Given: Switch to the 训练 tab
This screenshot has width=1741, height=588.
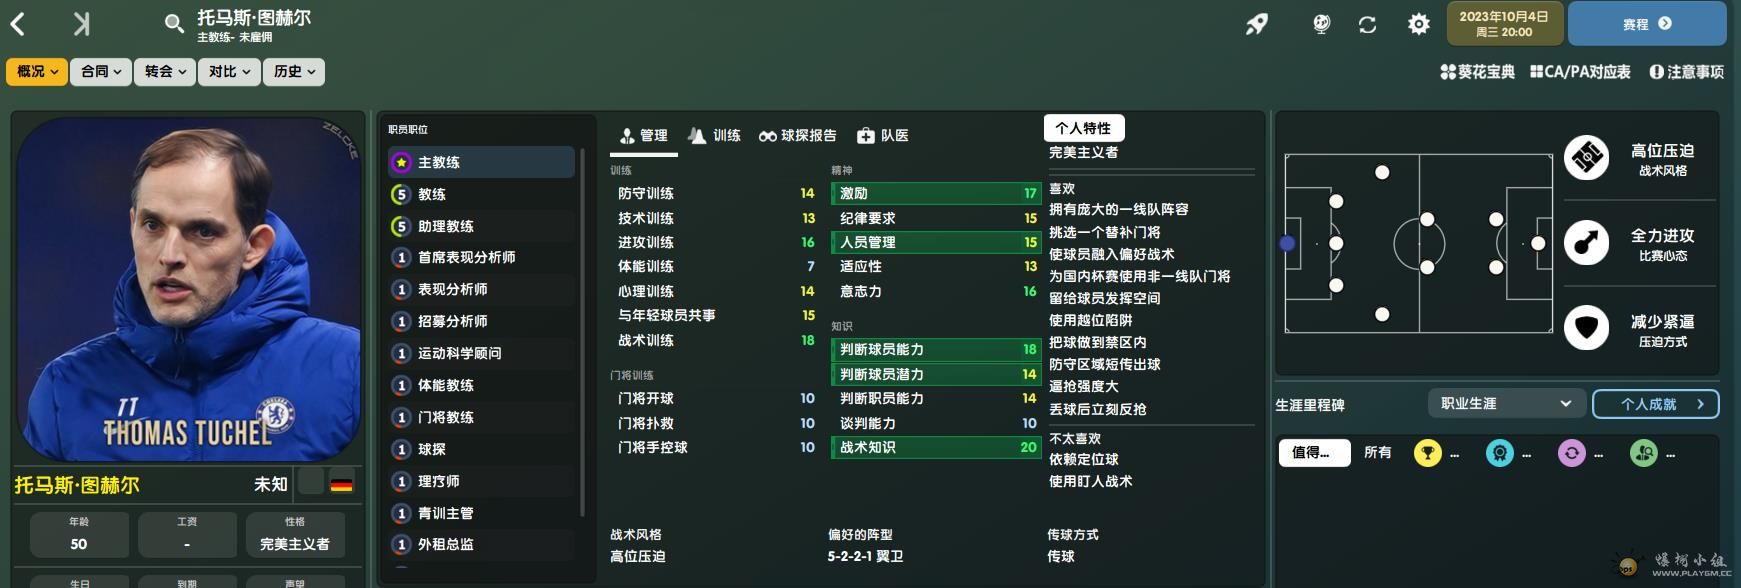Looking at the screenshot, I should pyautogui.click(x=715, y=136).
